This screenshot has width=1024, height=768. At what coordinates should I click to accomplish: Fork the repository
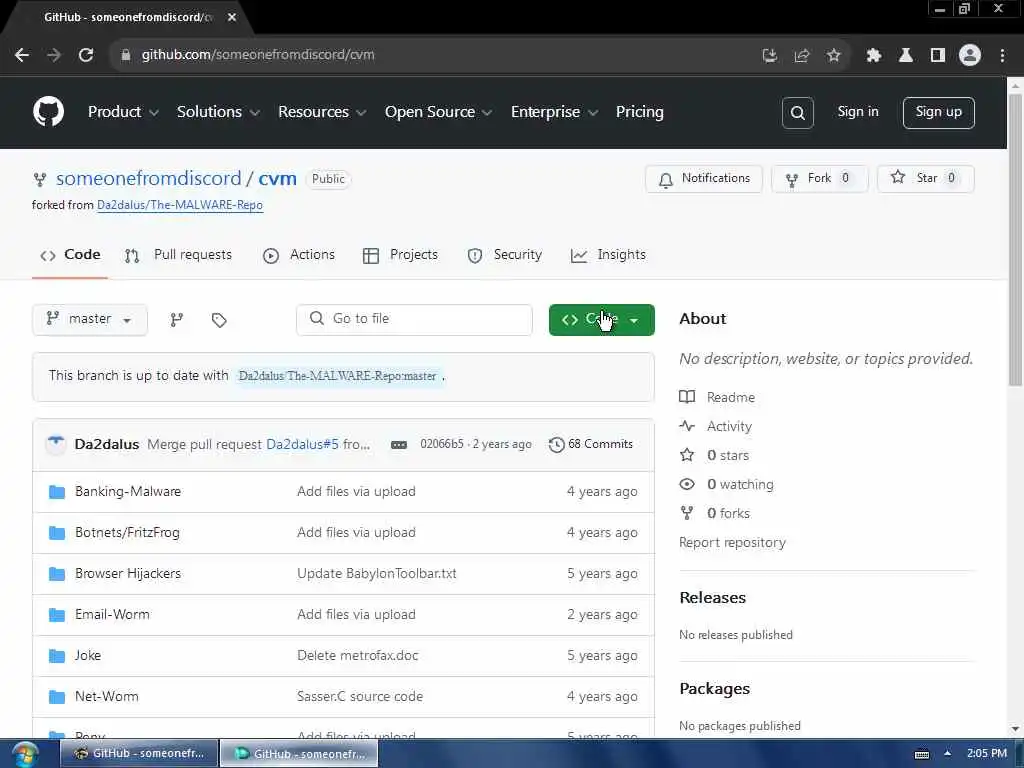[x=819, y=178]
